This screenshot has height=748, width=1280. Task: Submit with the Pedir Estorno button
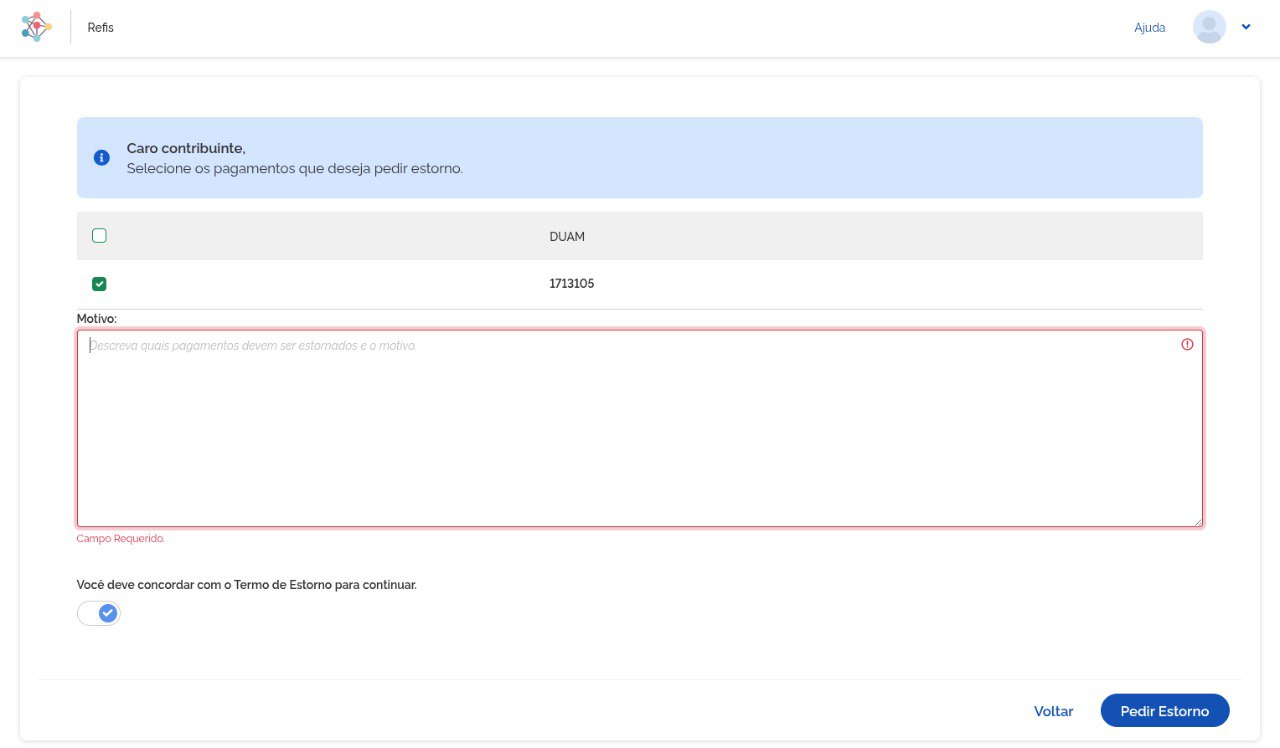point(1165,711)
